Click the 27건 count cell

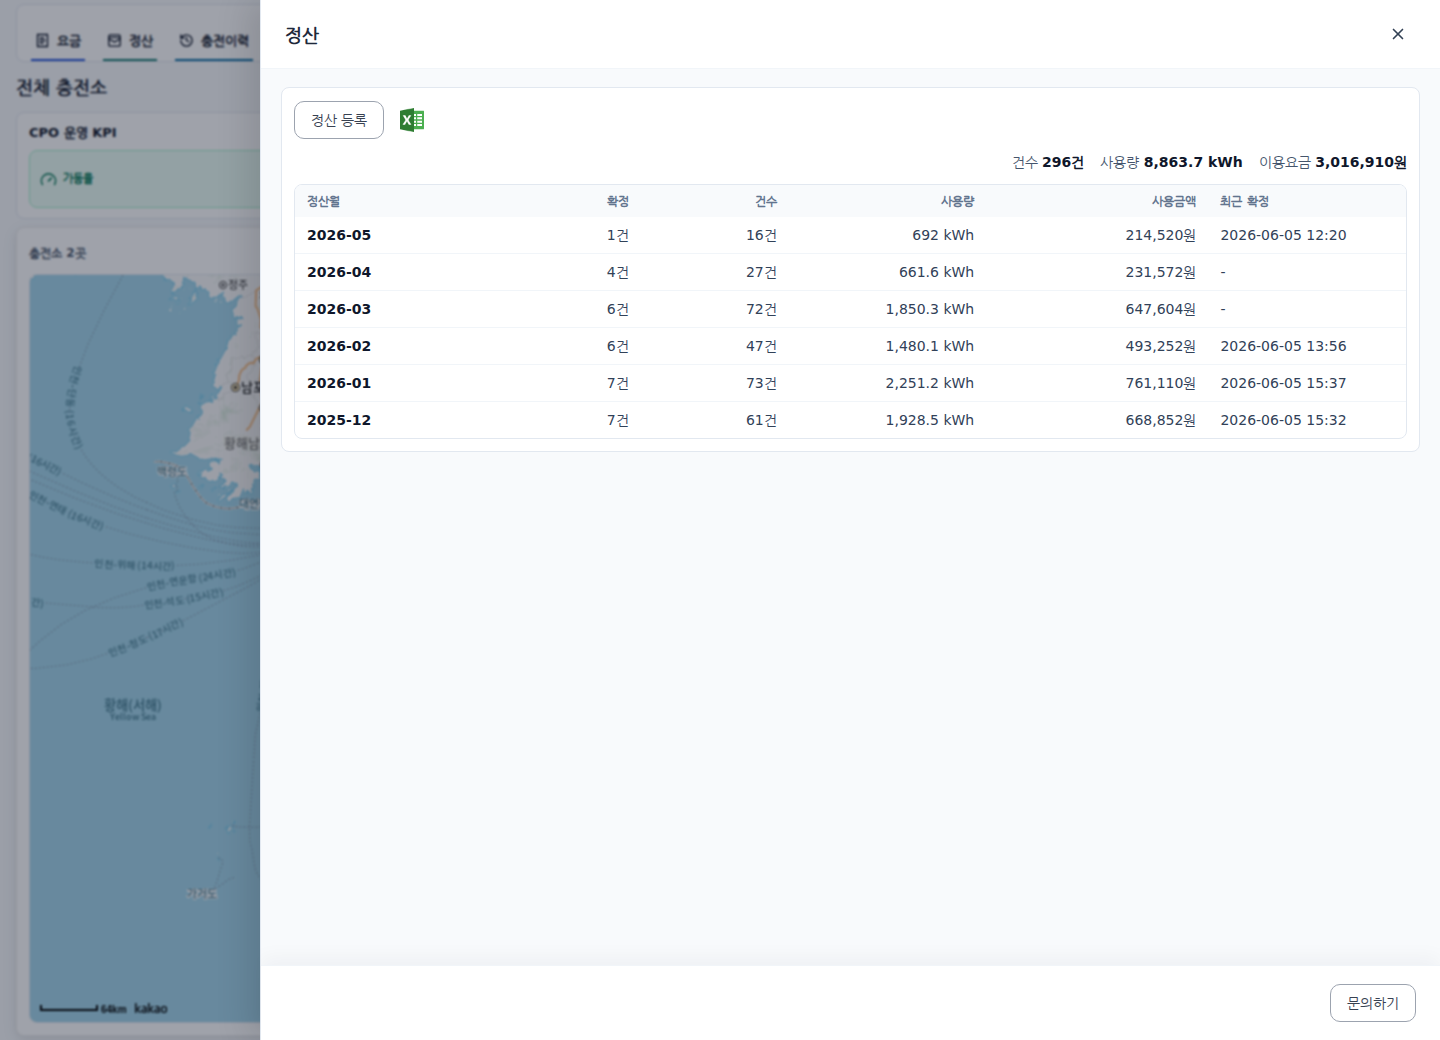(761, 272)
